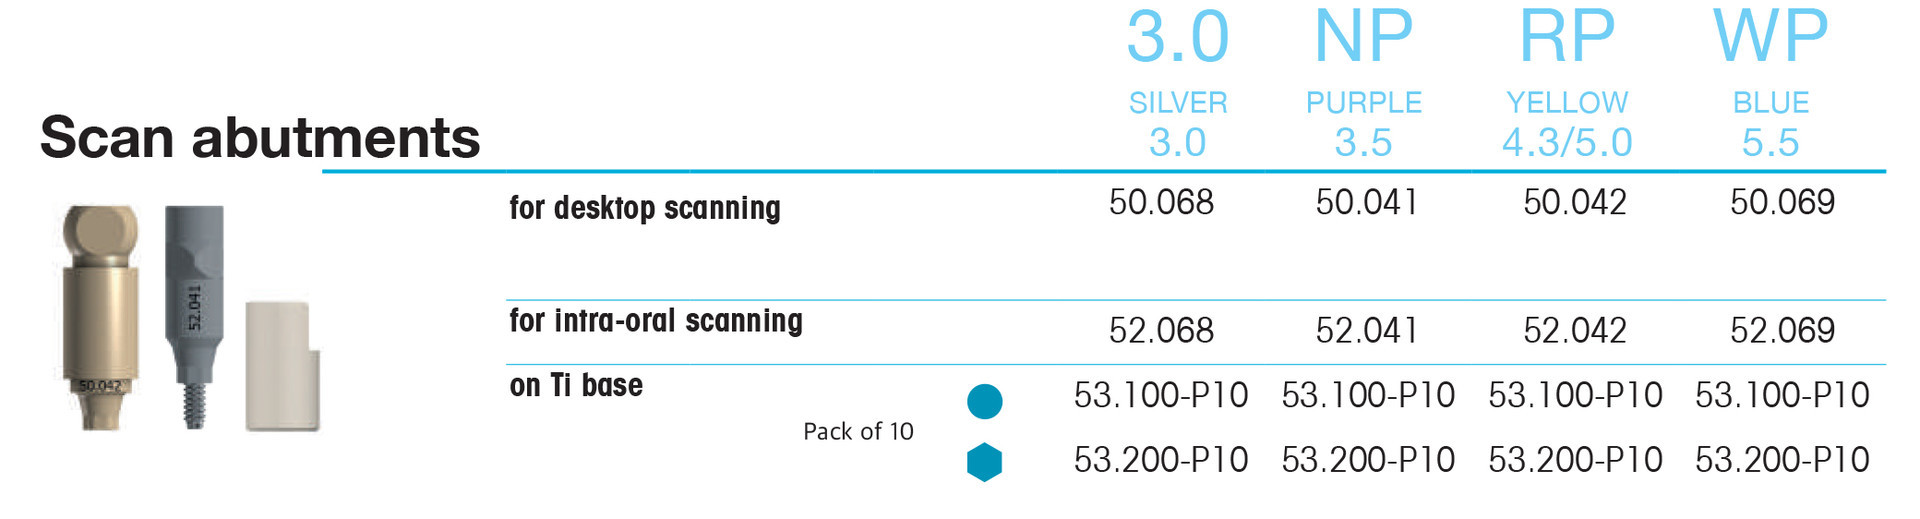The image size is (1920, 519).
Task: Click the Scan abutments heading
Action: [x=260, y=137]
